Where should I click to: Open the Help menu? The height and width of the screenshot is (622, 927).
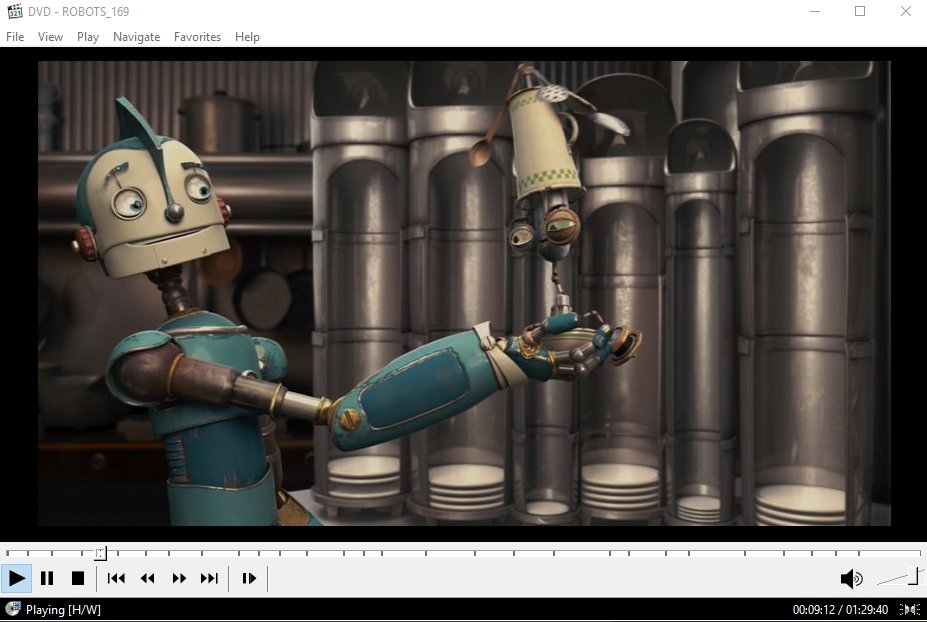[x=247, y=36]
